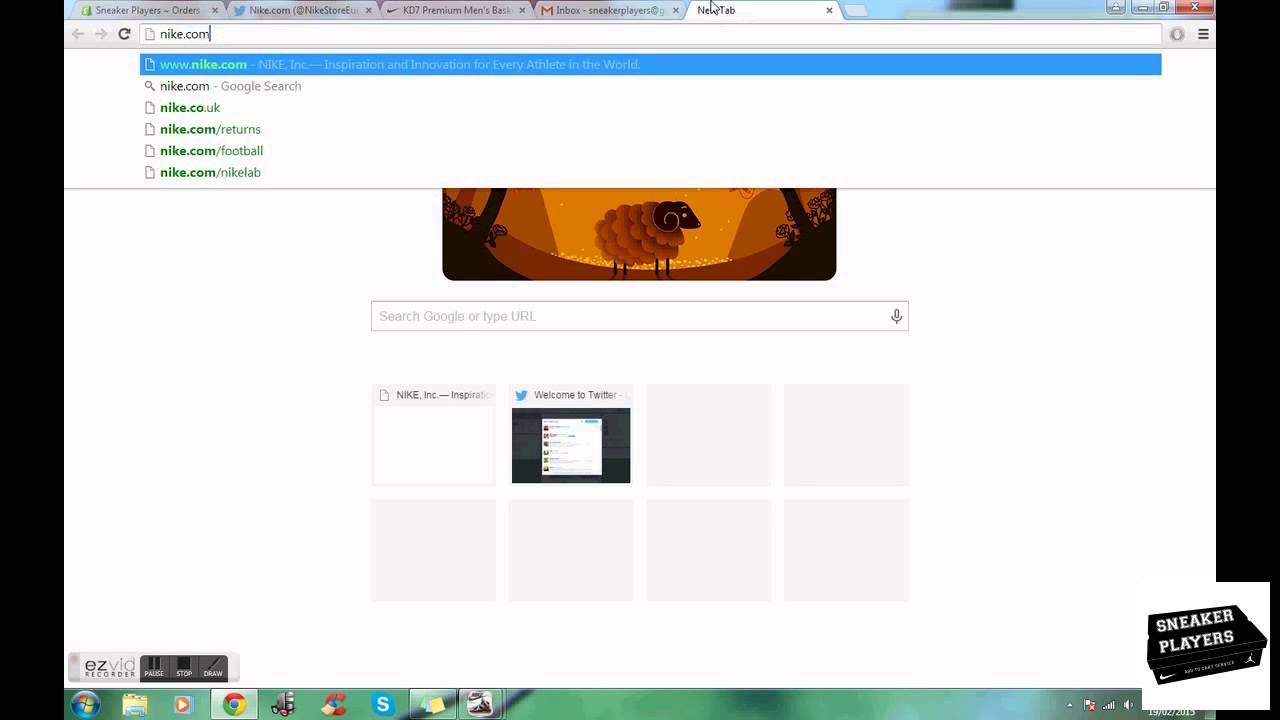This screenshot has height=720, width=1280.
Task: Reload the page with the refresh icon
Action: tap(124, 34)
